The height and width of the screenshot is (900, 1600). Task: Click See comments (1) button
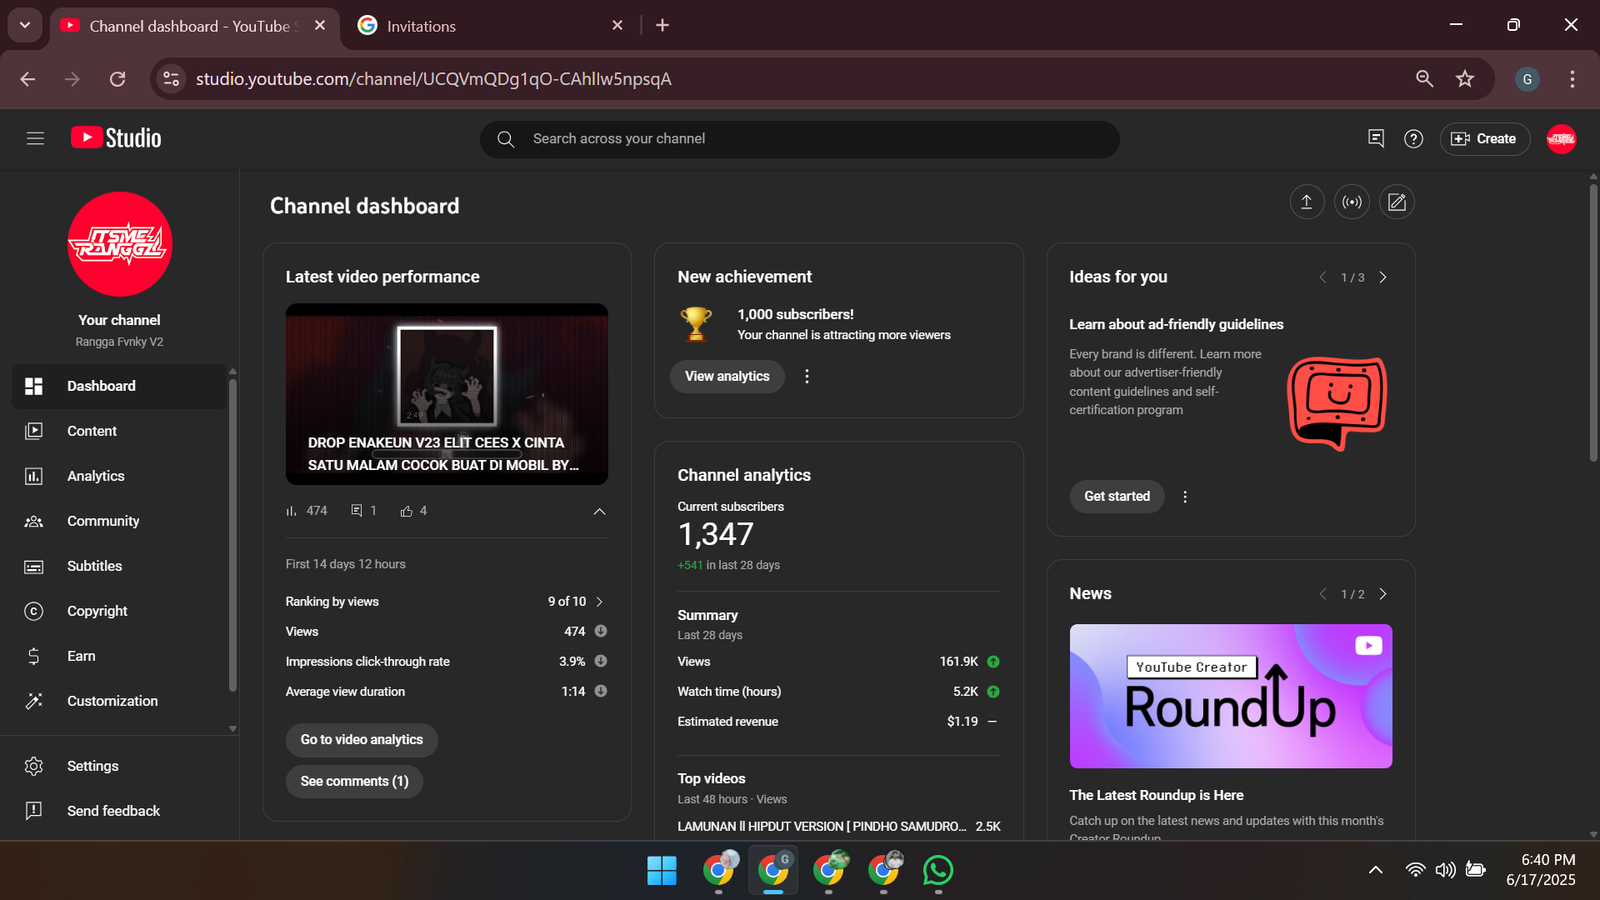pos(355,781)
